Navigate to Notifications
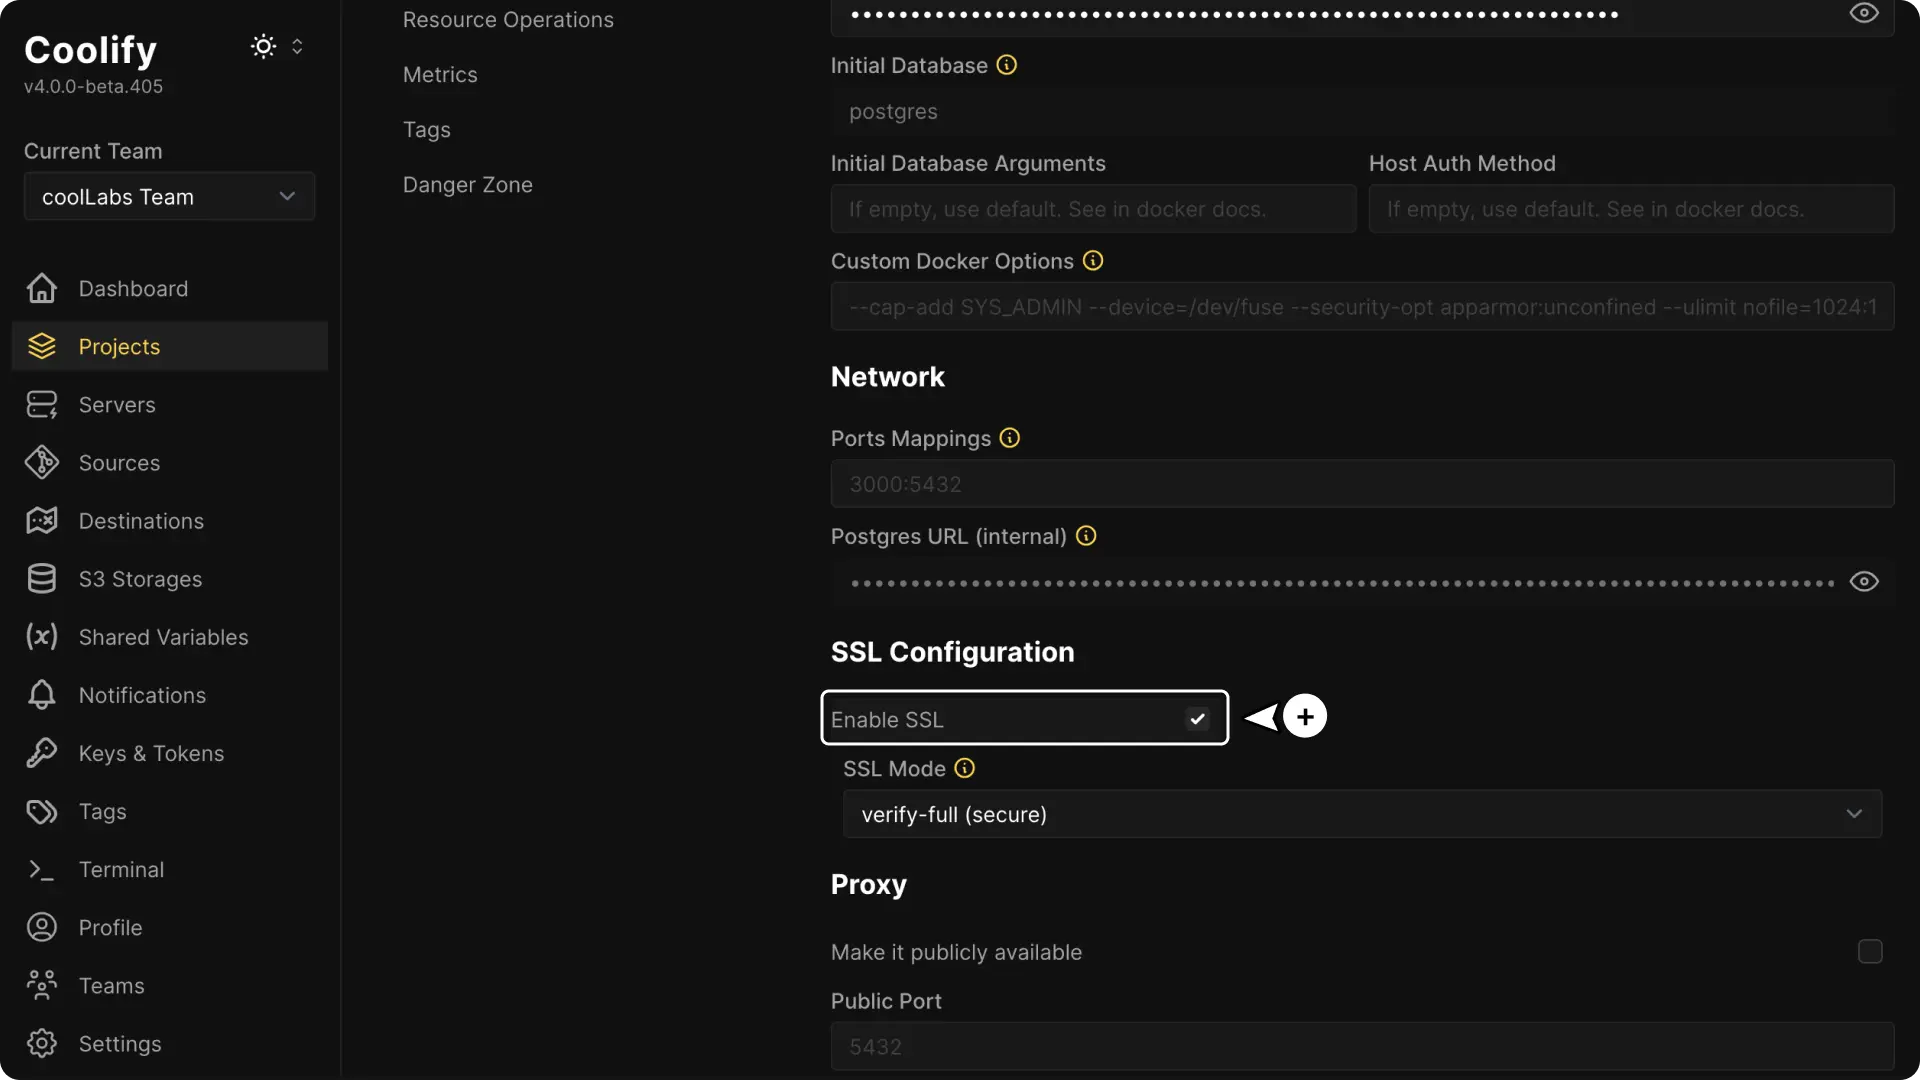The width and height of the screenshot is (1920, 1080). tap(141, 694)
